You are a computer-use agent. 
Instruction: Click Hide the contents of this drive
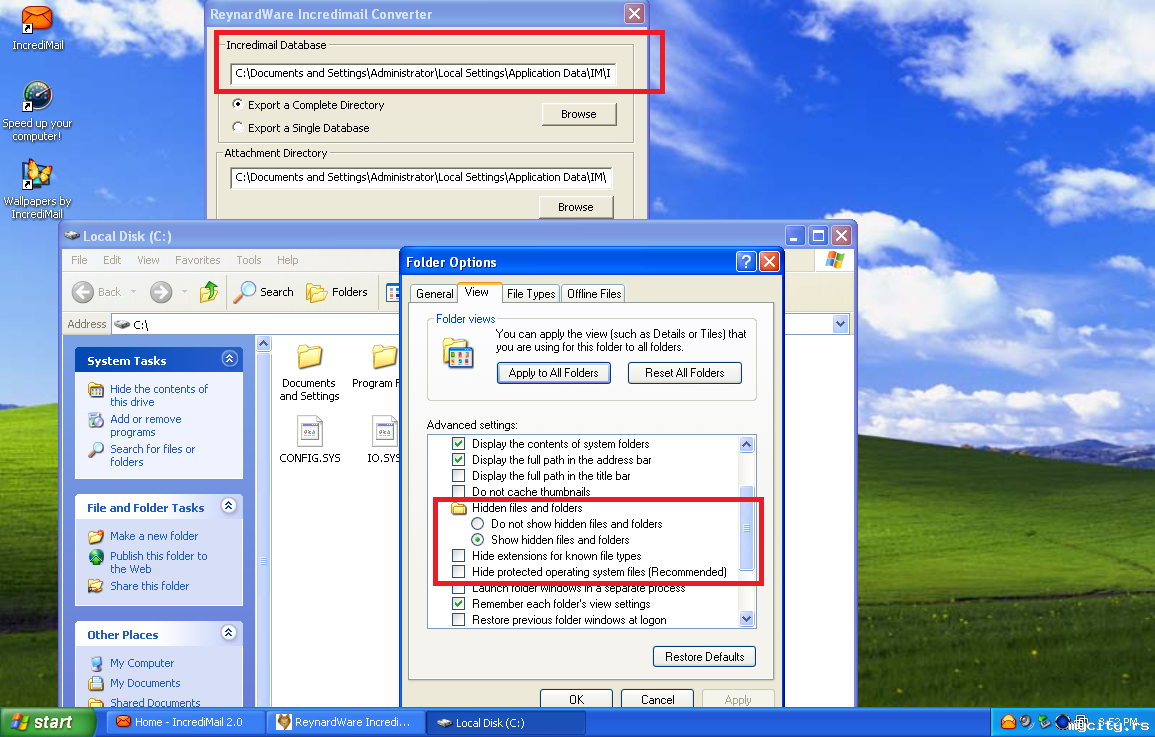coord(158,395)
